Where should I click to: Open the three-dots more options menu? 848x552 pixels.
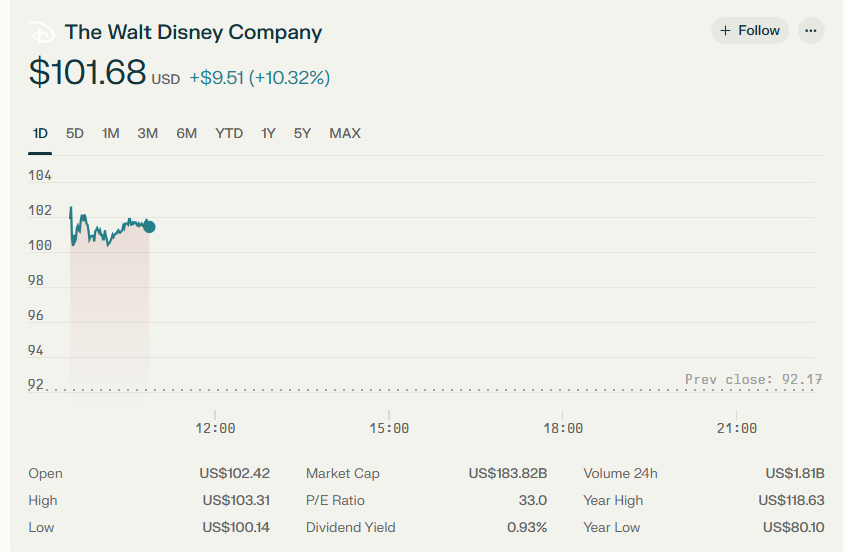[x=811, y=31]
